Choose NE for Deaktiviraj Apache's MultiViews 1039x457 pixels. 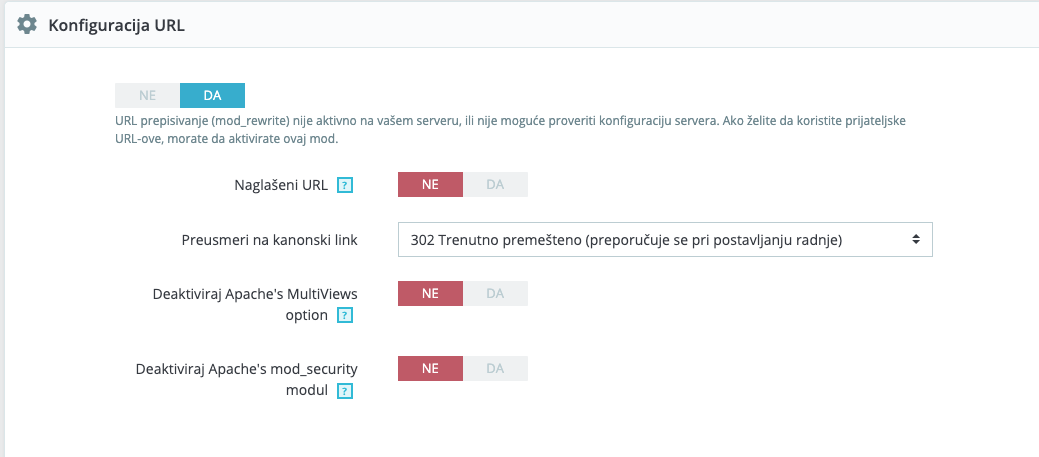click(x=430, y=293)
